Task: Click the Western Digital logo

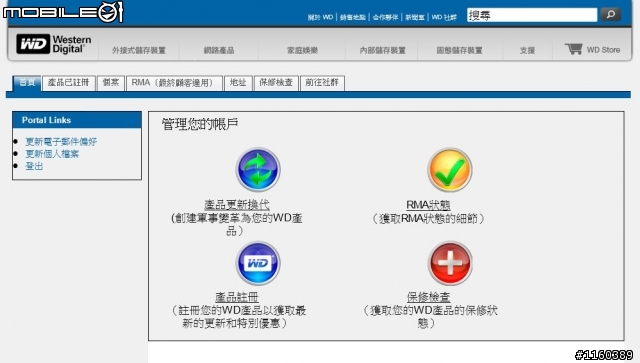Action: click(x=53, y=44)
